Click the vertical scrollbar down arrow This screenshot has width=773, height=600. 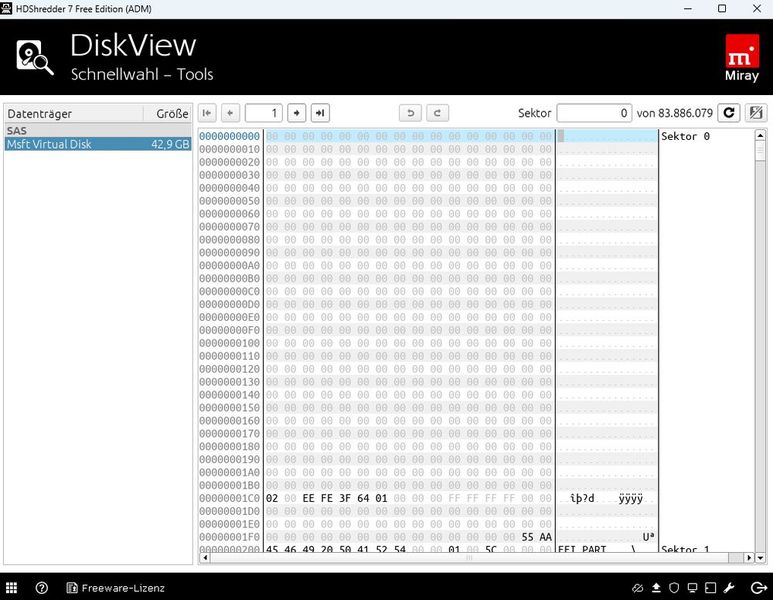click(x=760, y=558)
